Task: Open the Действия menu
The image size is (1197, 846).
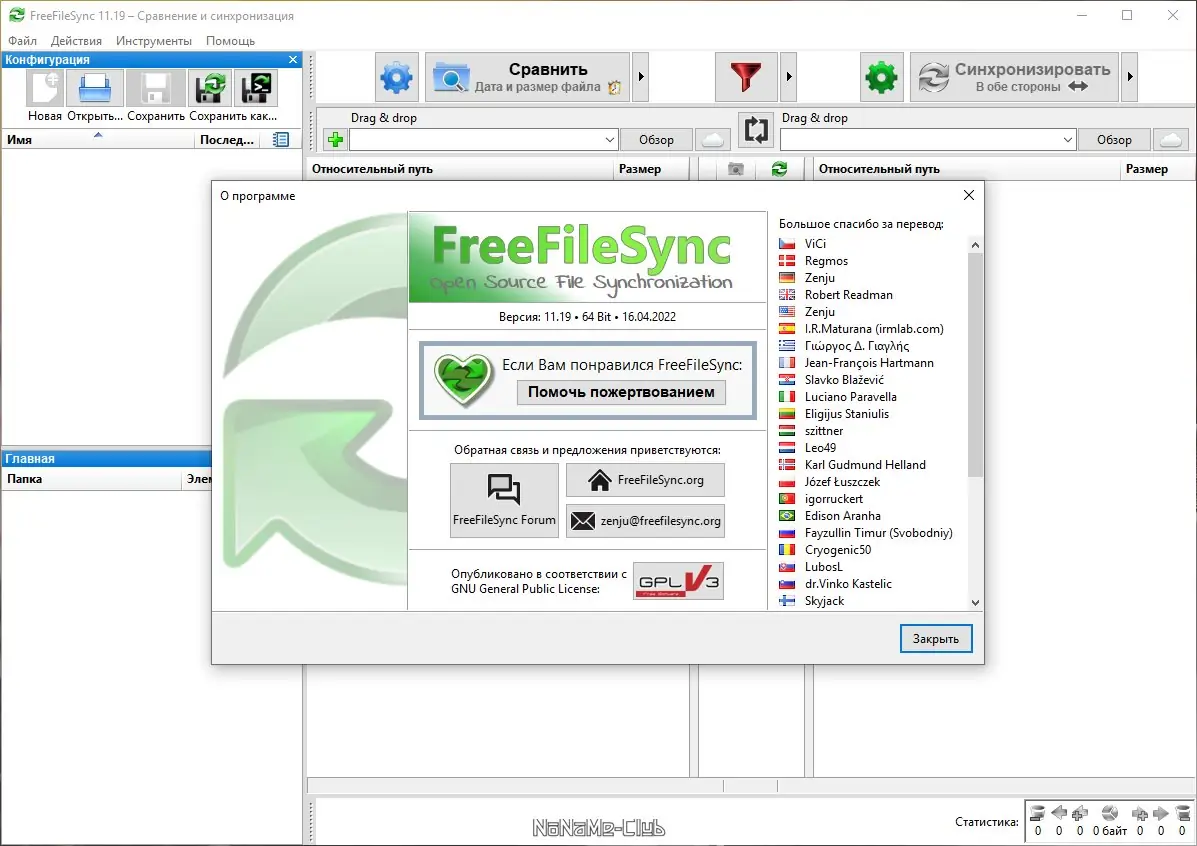Action: [76, 40]
